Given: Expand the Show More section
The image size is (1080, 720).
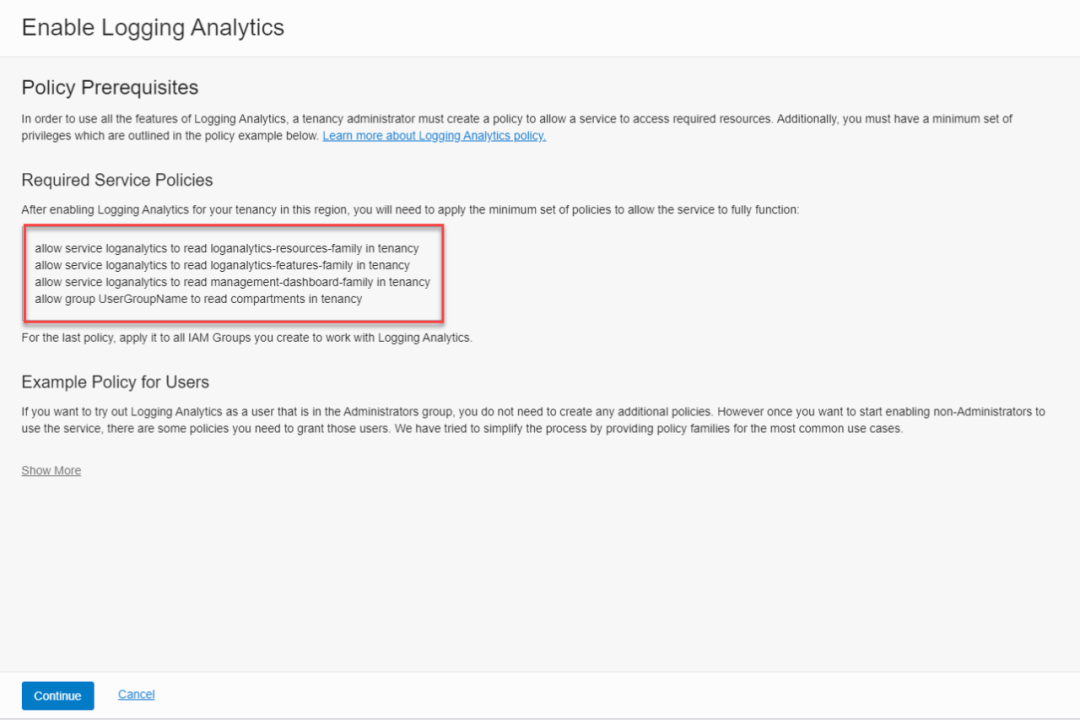Looking at the screenshot, I should point(51,471).
